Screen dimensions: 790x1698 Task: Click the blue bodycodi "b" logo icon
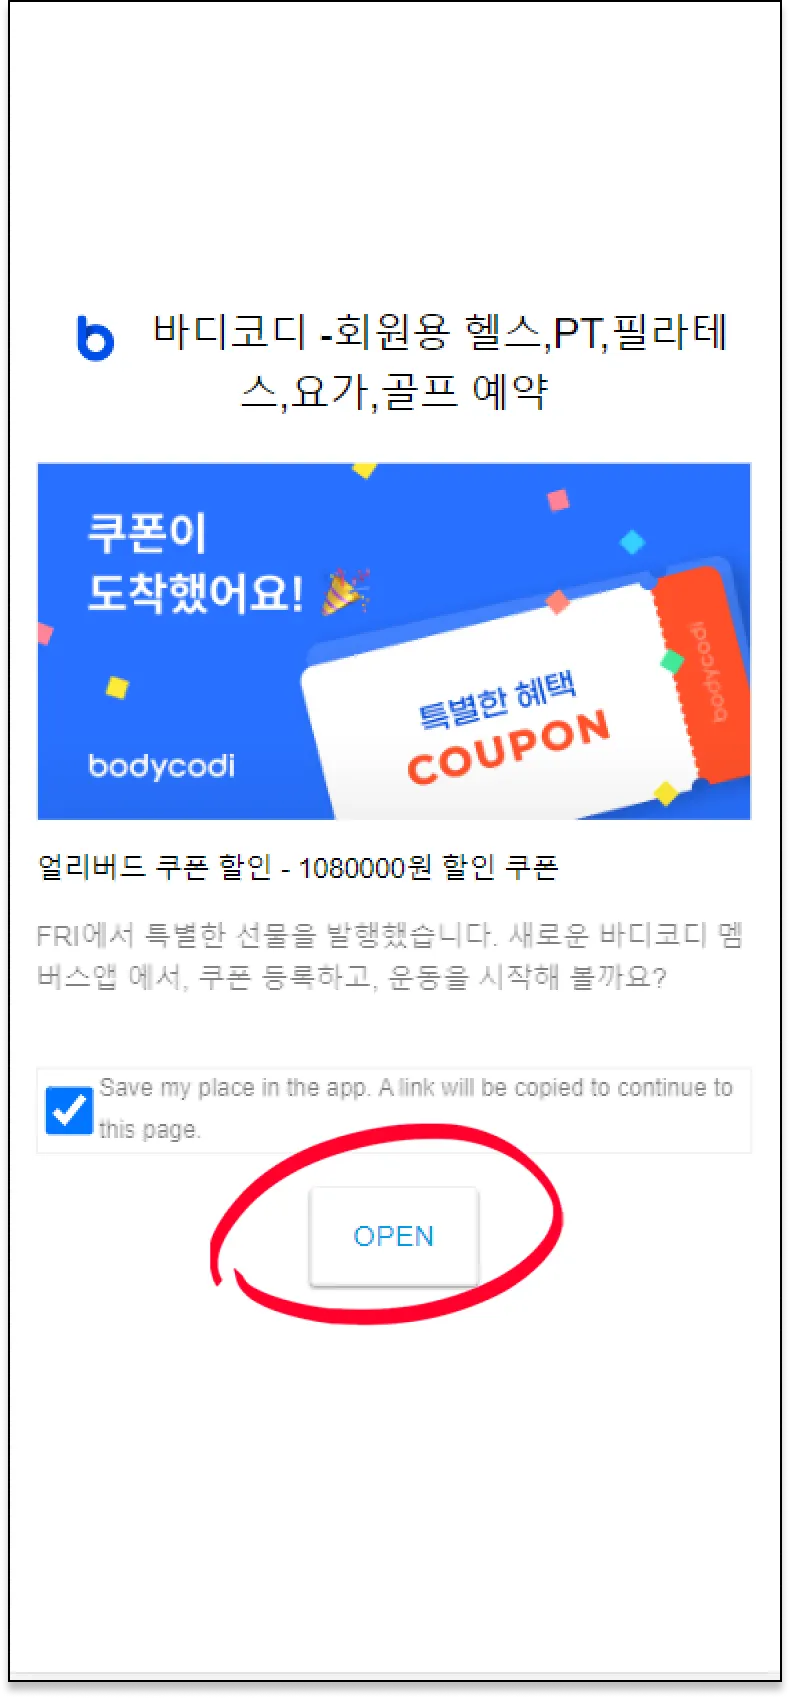(x=96, y=337)
